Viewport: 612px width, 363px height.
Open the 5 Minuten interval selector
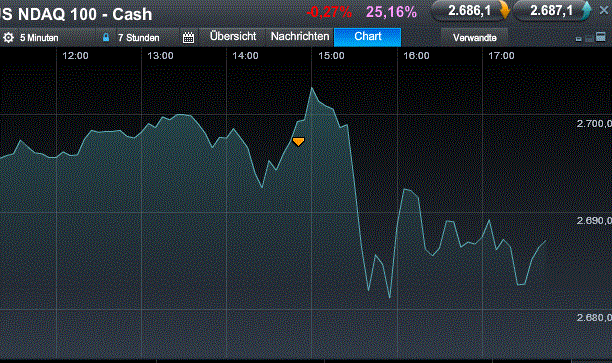pos(39,37)
